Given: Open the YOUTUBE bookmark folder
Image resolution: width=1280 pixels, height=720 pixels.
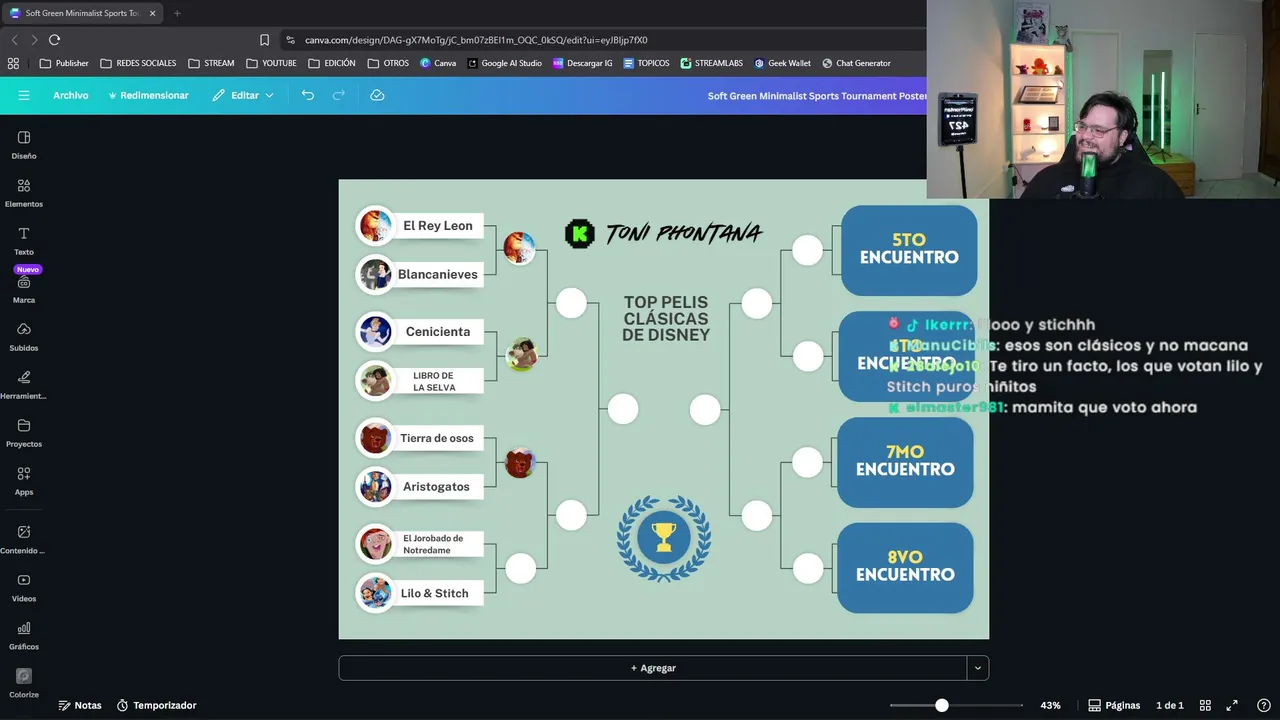Looking at the screenshot, I should (x=270, y=63).
